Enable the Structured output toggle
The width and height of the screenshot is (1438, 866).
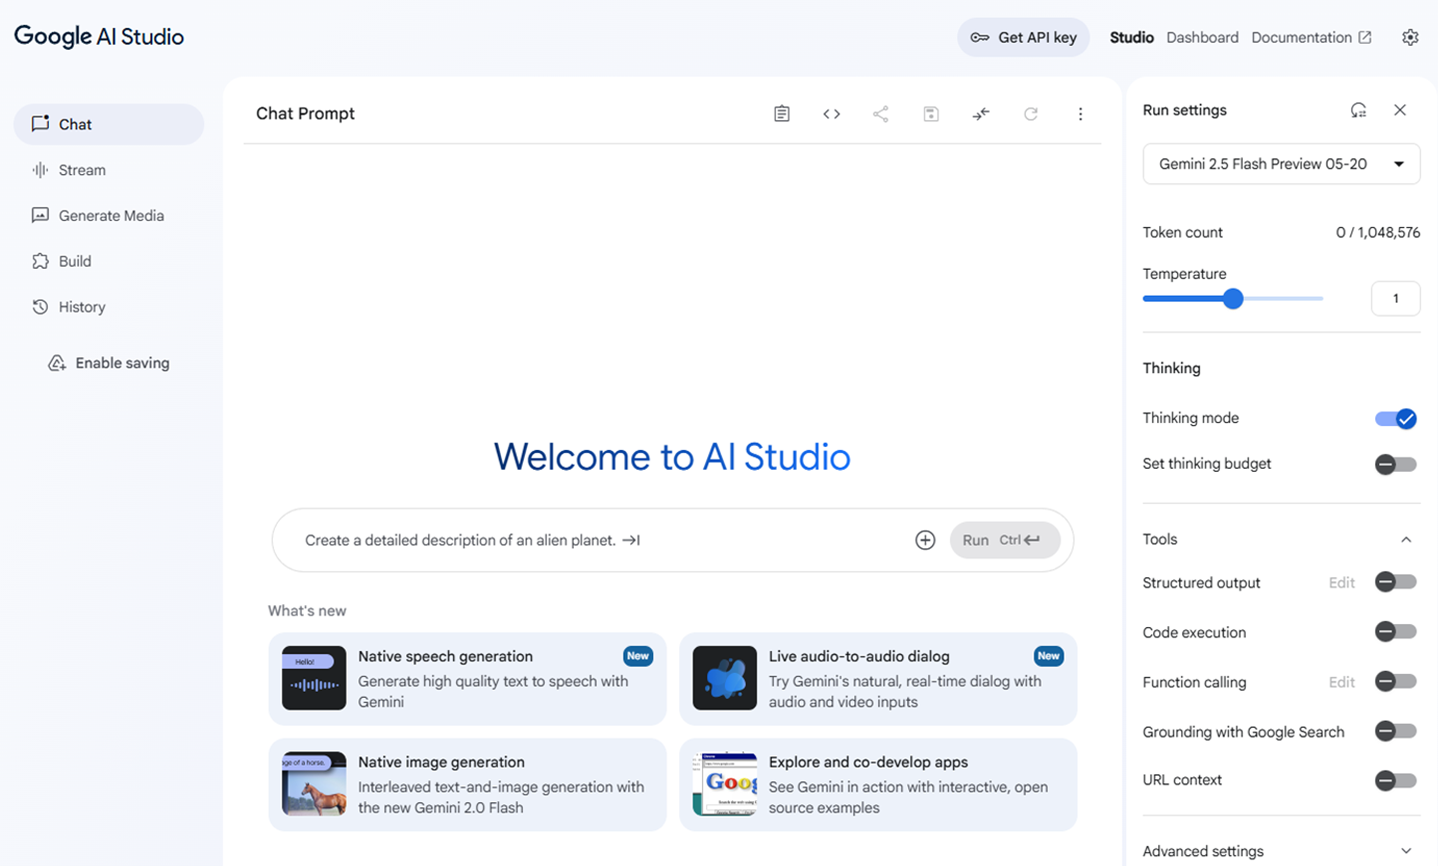[1396, 582]
